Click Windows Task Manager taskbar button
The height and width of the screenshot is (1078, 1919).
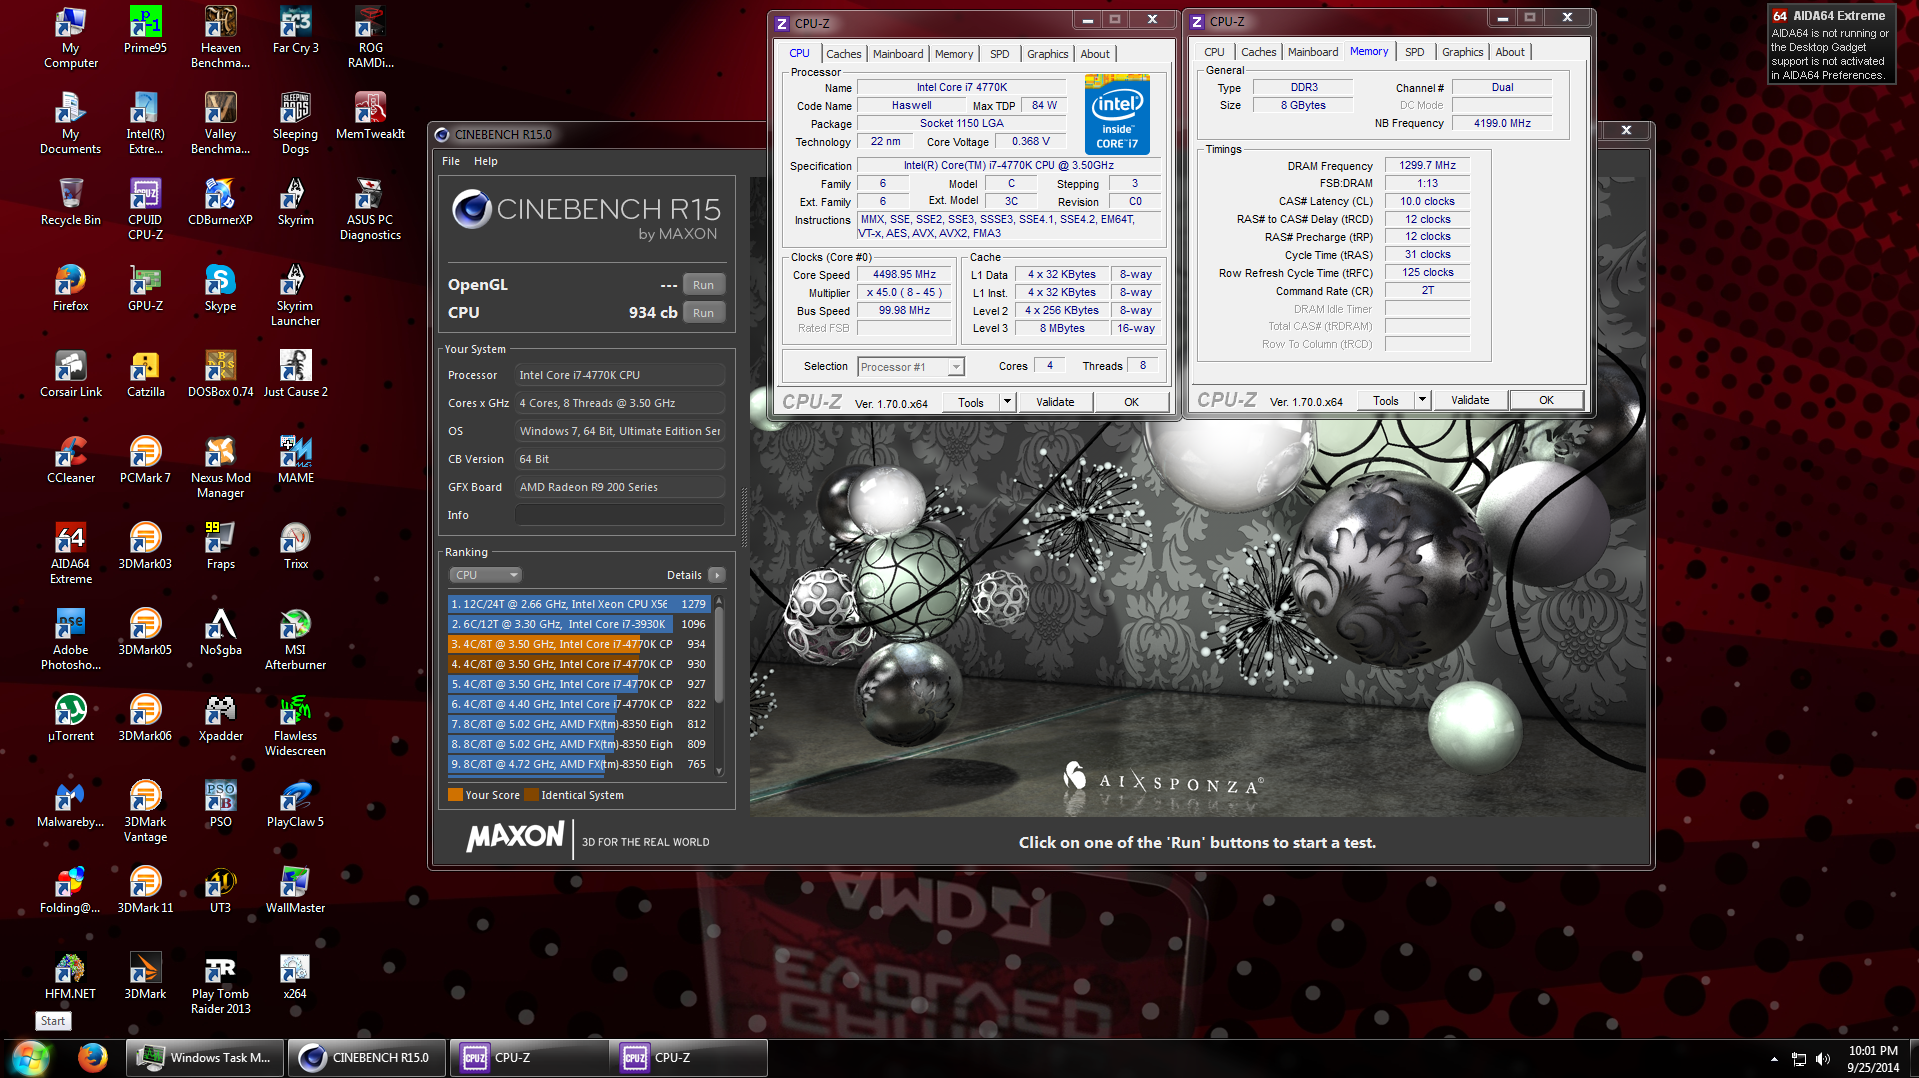(x=206, y=1057)
